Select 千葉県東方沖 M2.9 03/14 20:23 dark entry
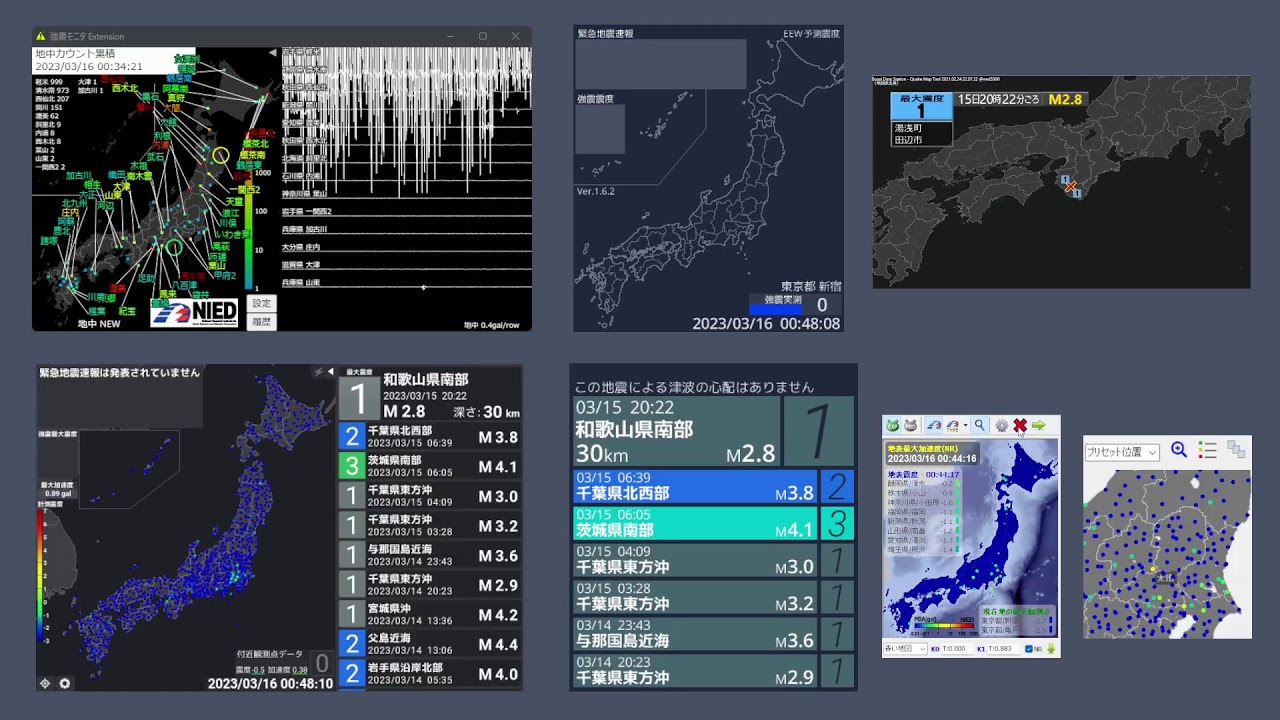1280x720 pixels. point(430,585)
